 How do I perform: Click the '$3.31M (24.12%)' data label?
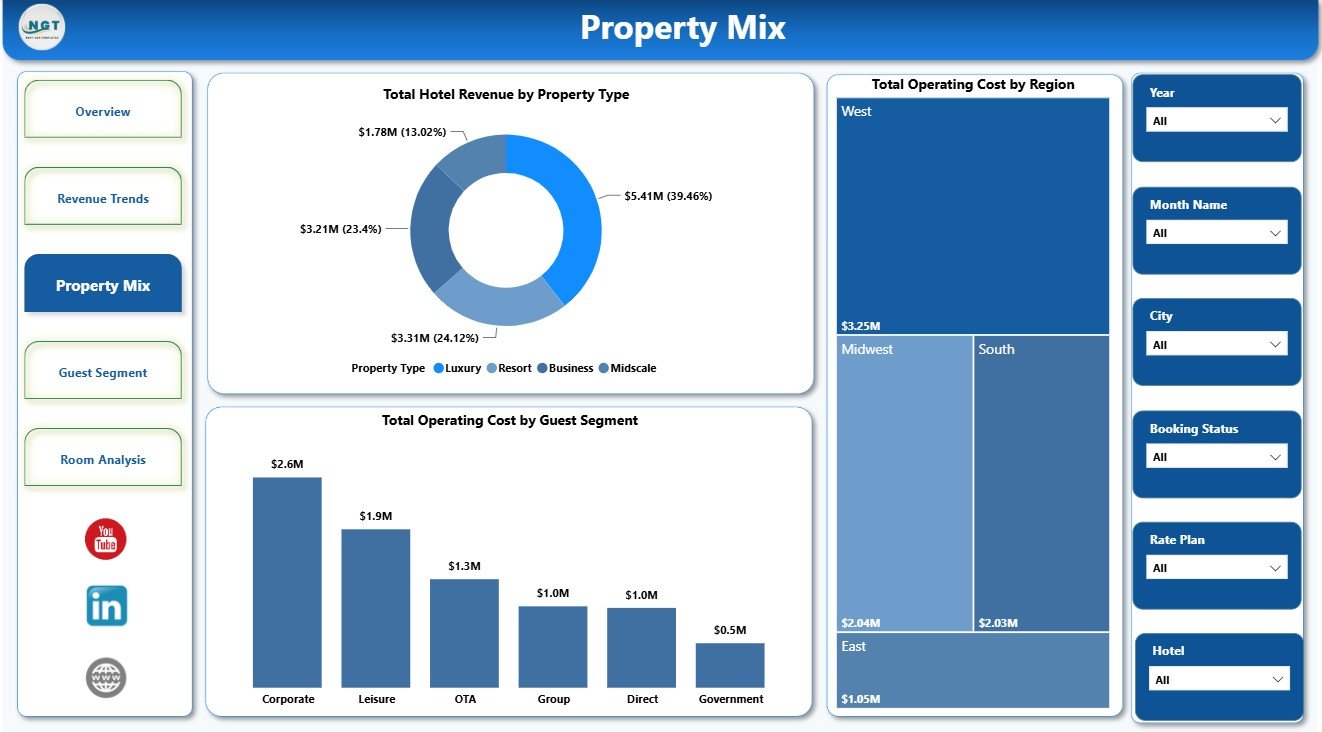(435, 338)
